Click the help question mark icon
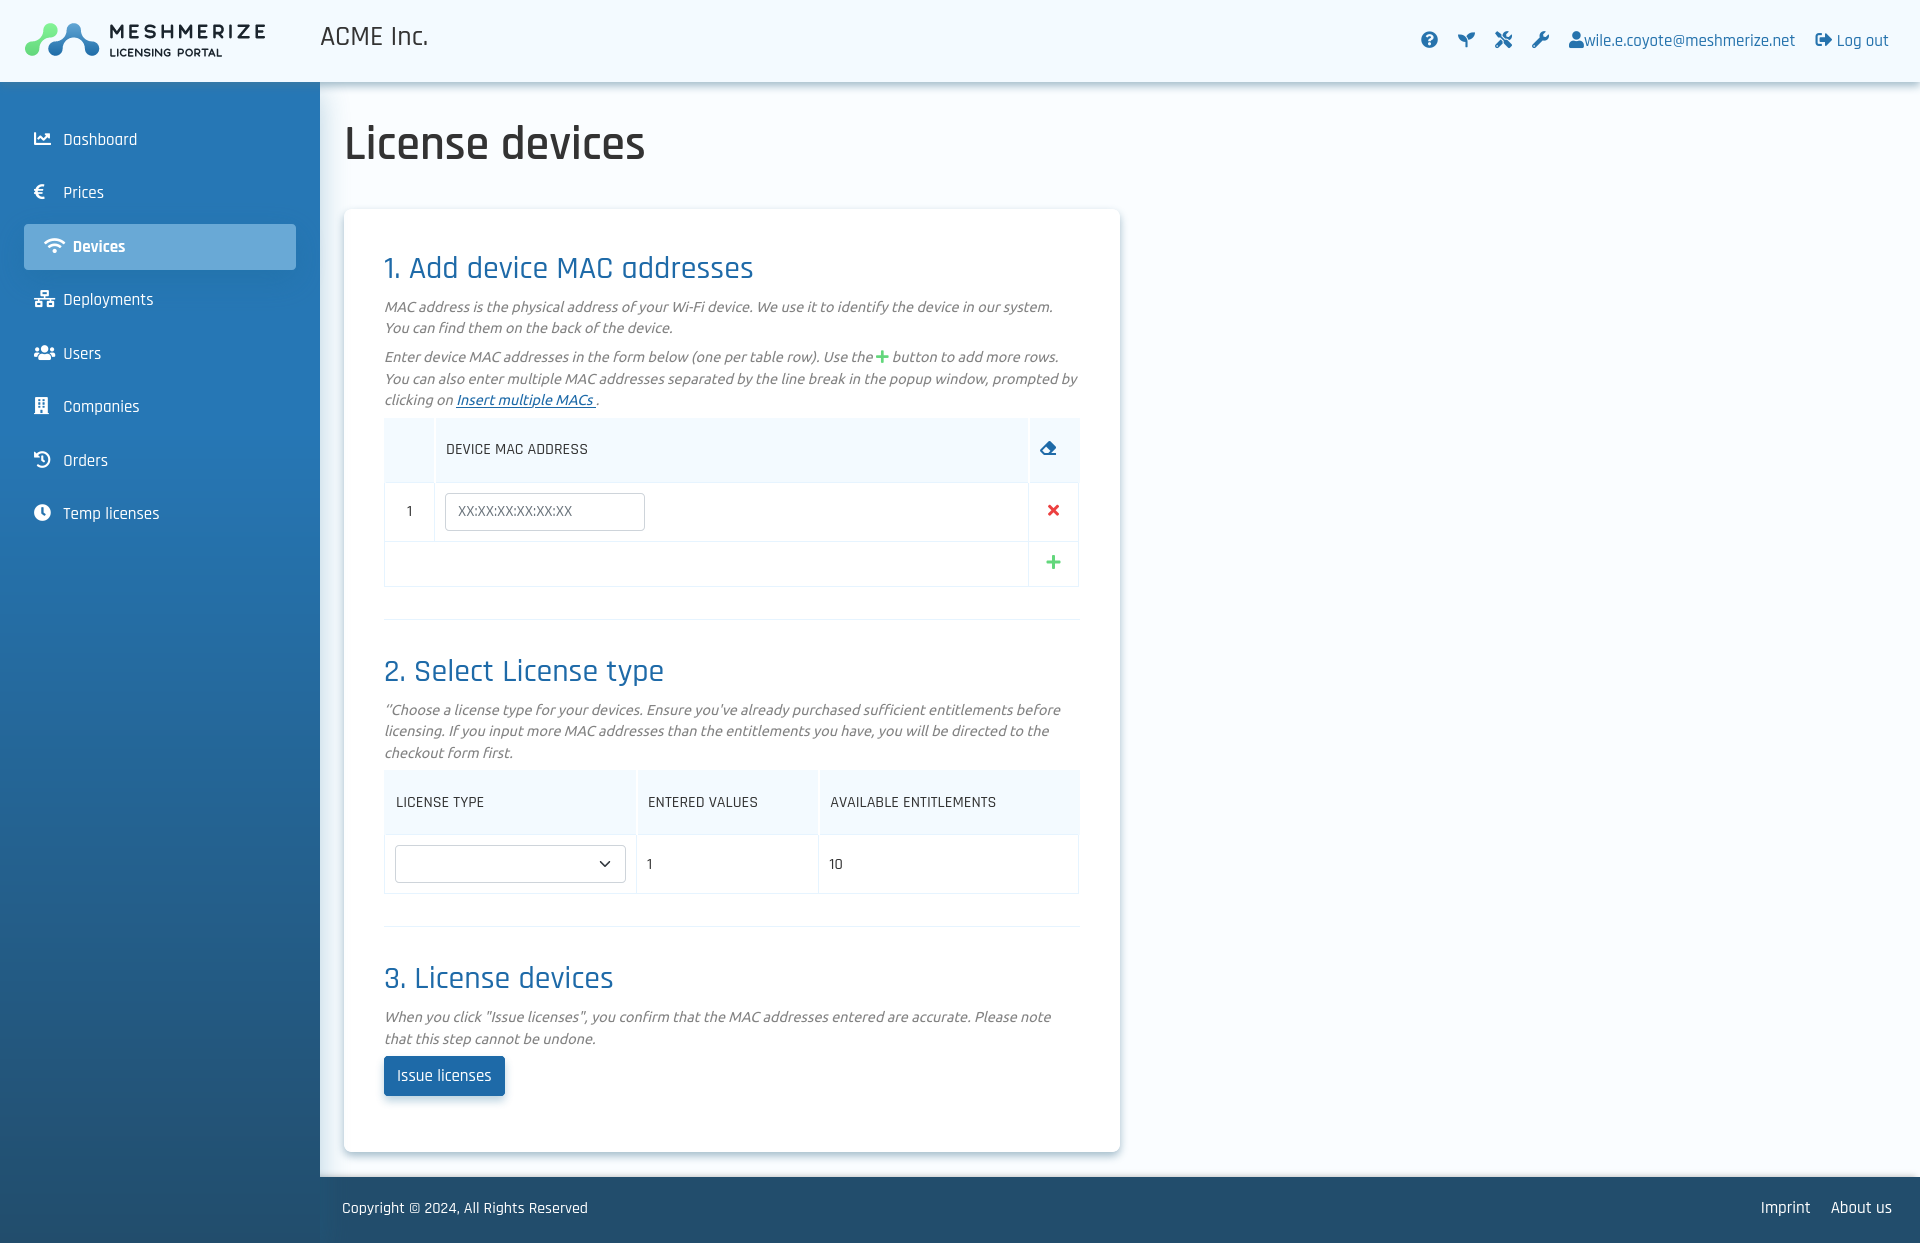Screen dimensions: 1920x1243 (1429, 40)
